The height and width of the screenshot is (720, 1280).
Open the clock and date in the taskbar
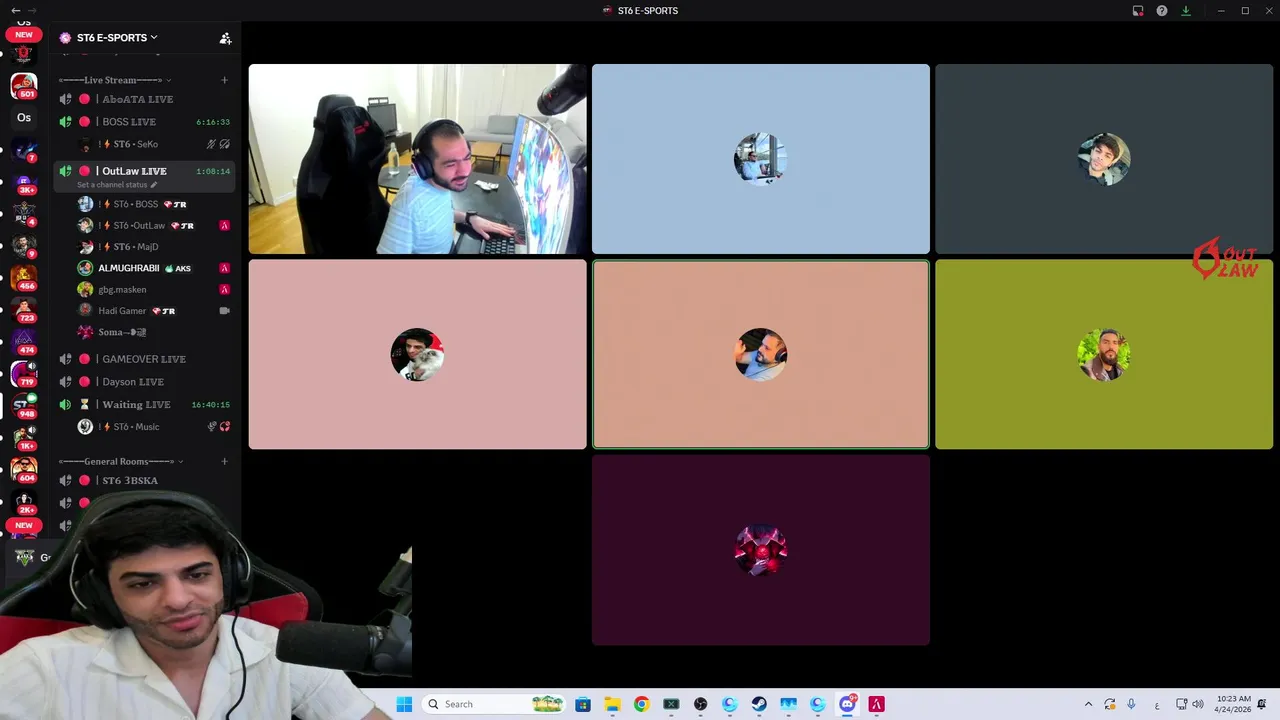(x=1234, y=704)
